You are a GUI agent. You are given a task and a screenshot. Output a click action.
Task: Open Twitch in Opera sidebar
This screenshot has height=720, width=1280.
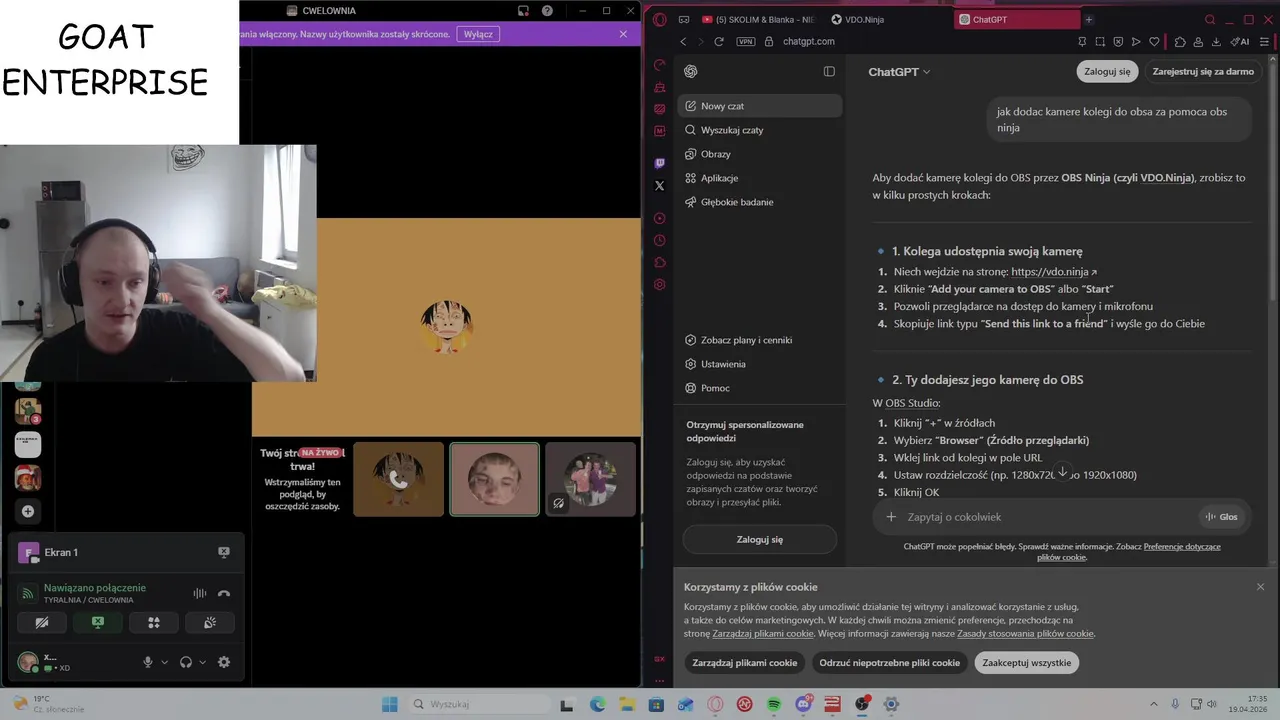[659, 163]
